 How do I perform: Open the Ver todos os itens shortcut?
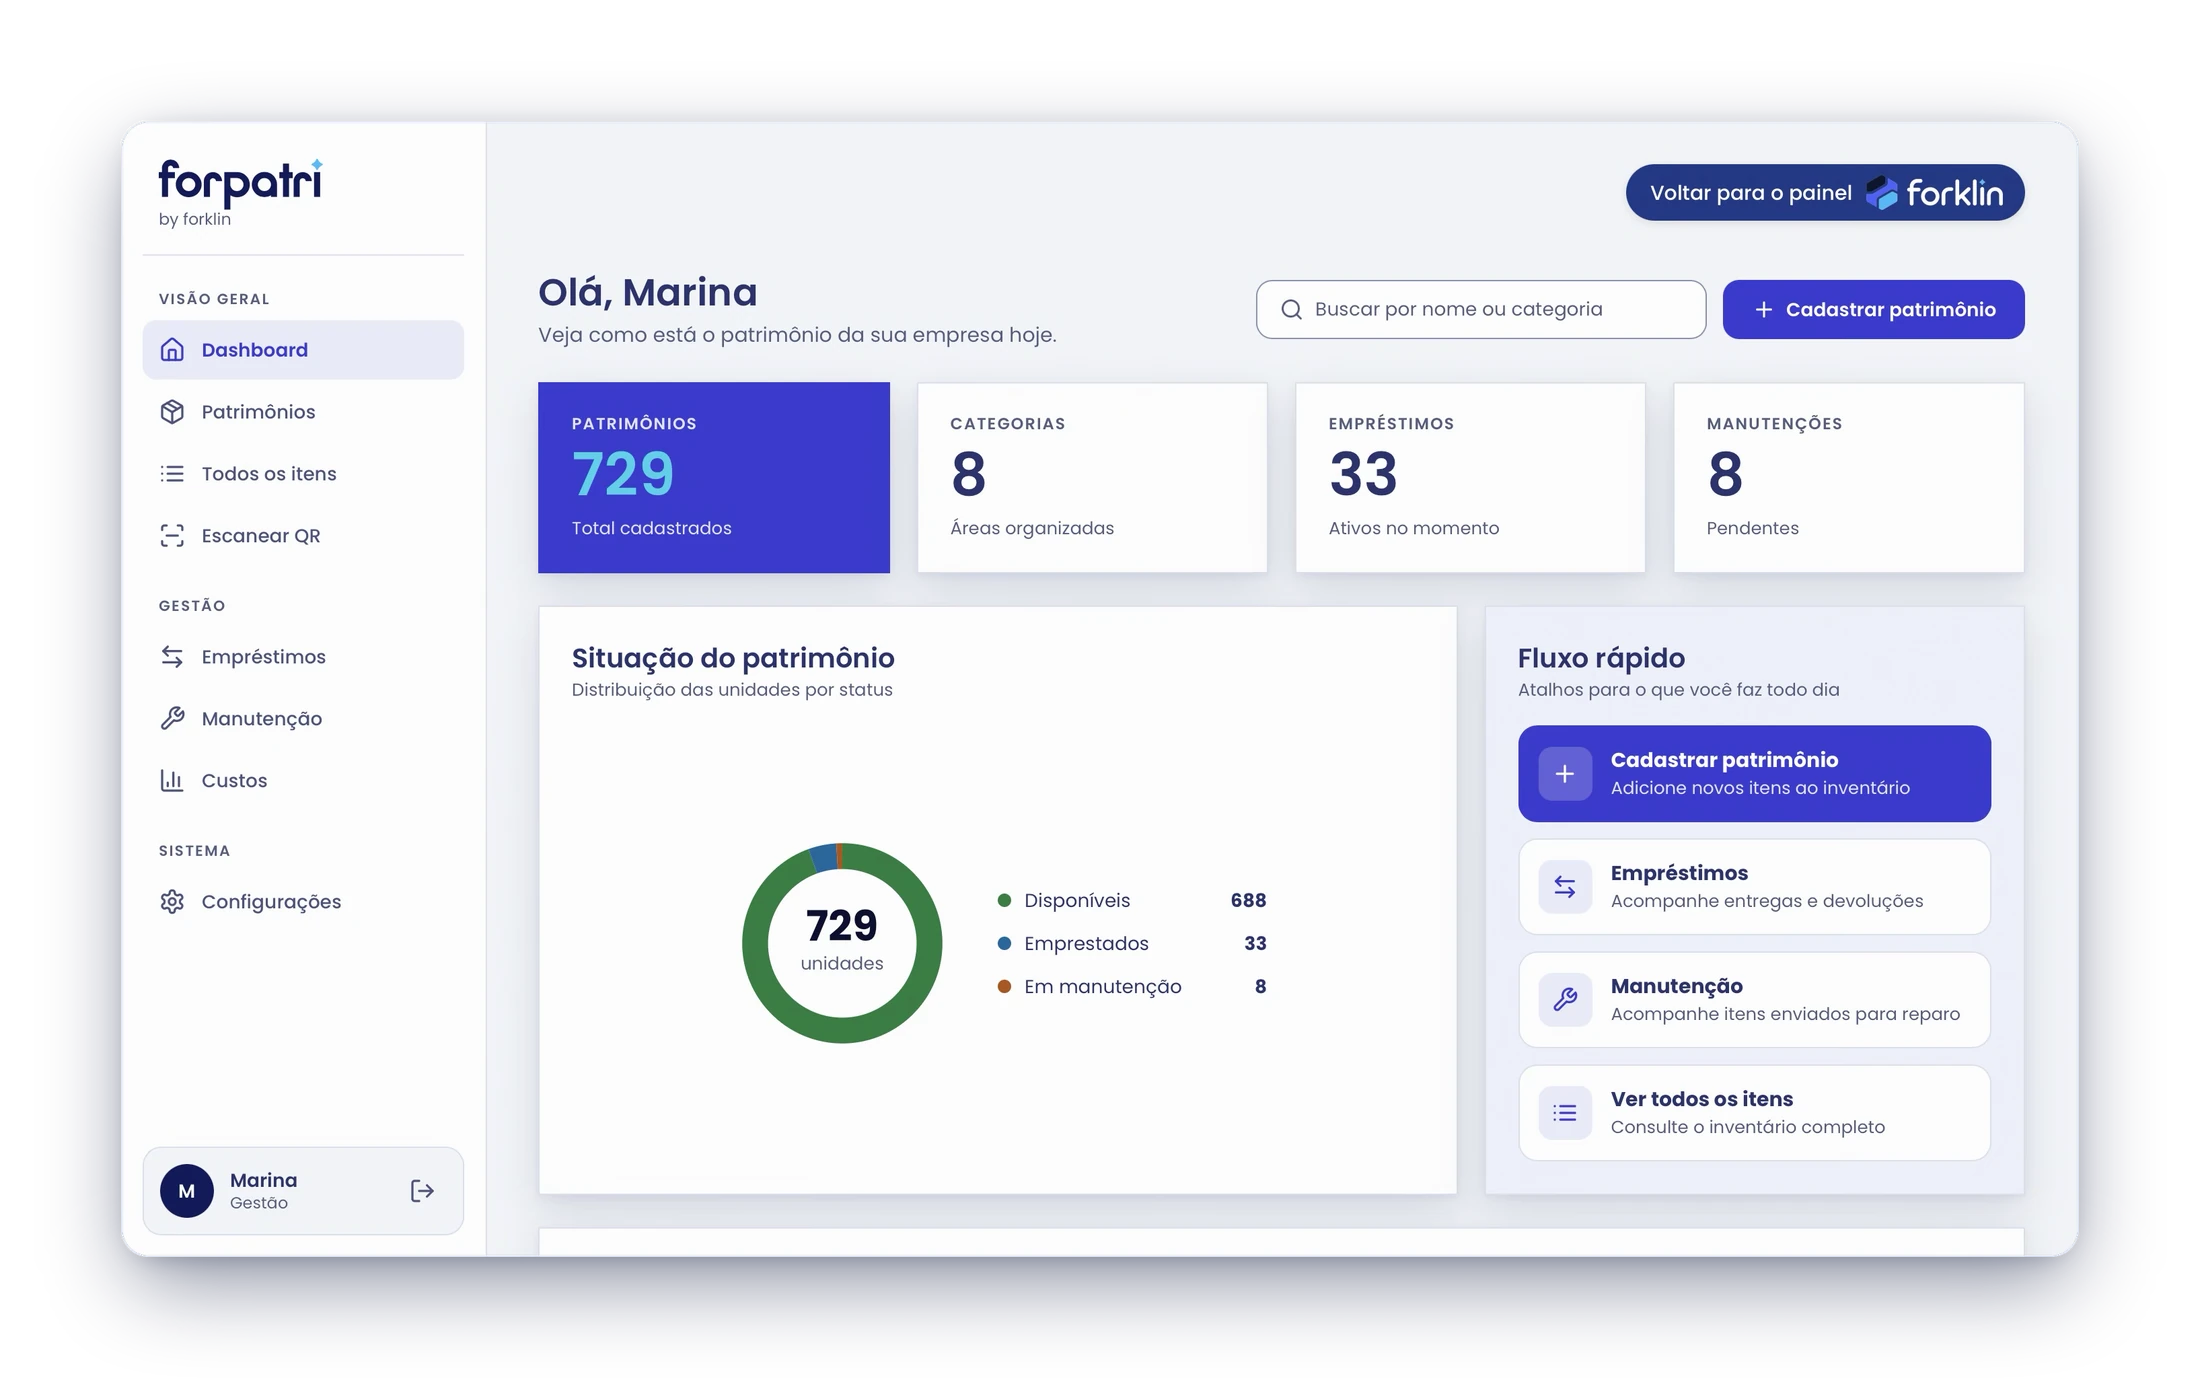click(x=1754, y=1112)
